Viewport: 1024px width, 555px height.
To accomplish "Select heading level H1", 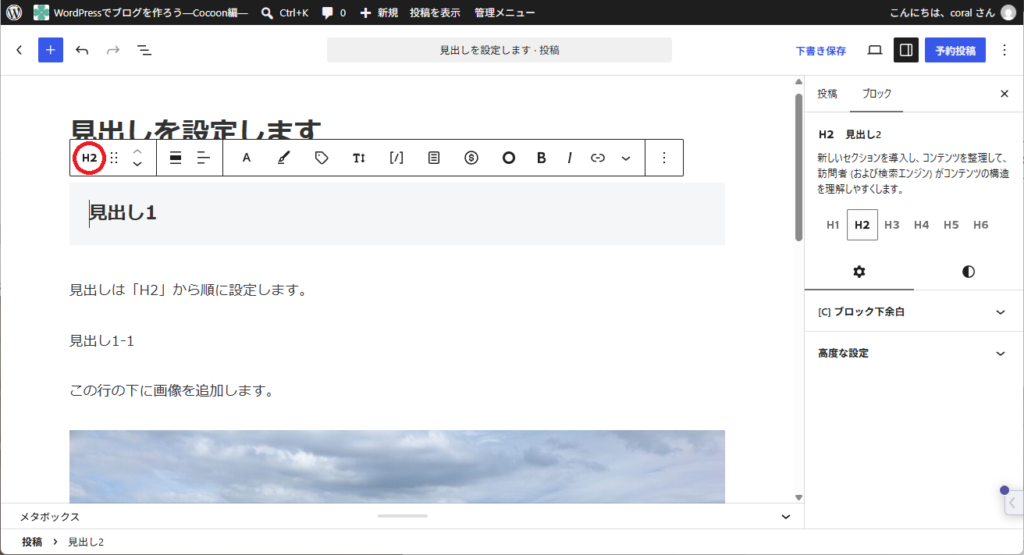I will tap(833, 225).
